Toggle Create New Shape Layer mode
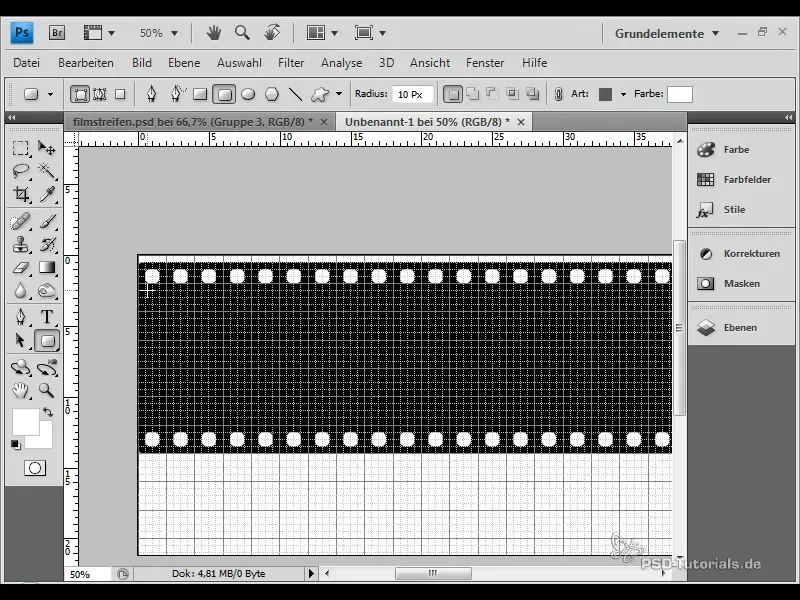Screen dimensions: 800x600 [x=453, y=94]
